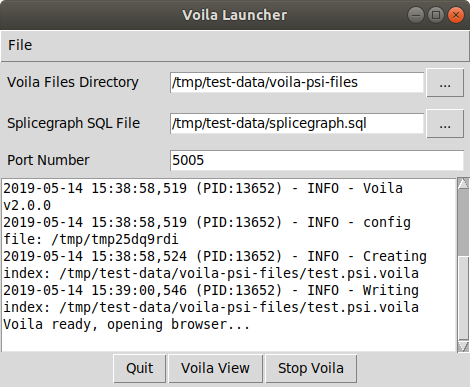Click the log line ending 'INFO - config'
The width and height of the screenshot is (470, 387).
coord(207,222)
